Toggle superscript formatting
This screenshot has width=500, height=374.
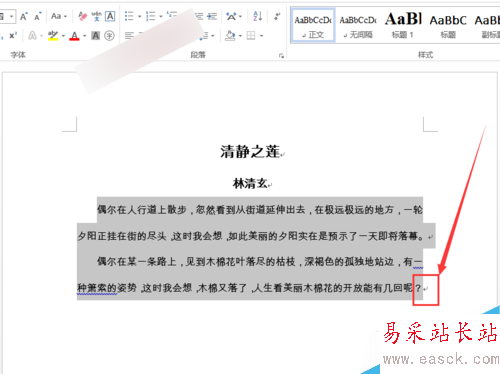[13, 35]
